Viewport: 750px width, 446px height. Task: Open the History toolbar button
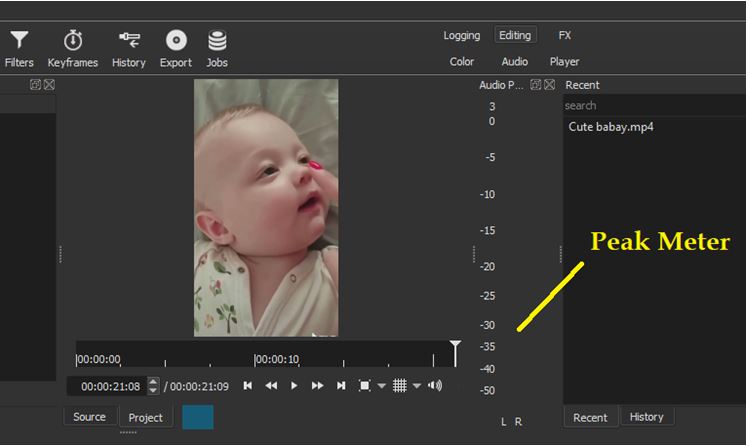129,49
